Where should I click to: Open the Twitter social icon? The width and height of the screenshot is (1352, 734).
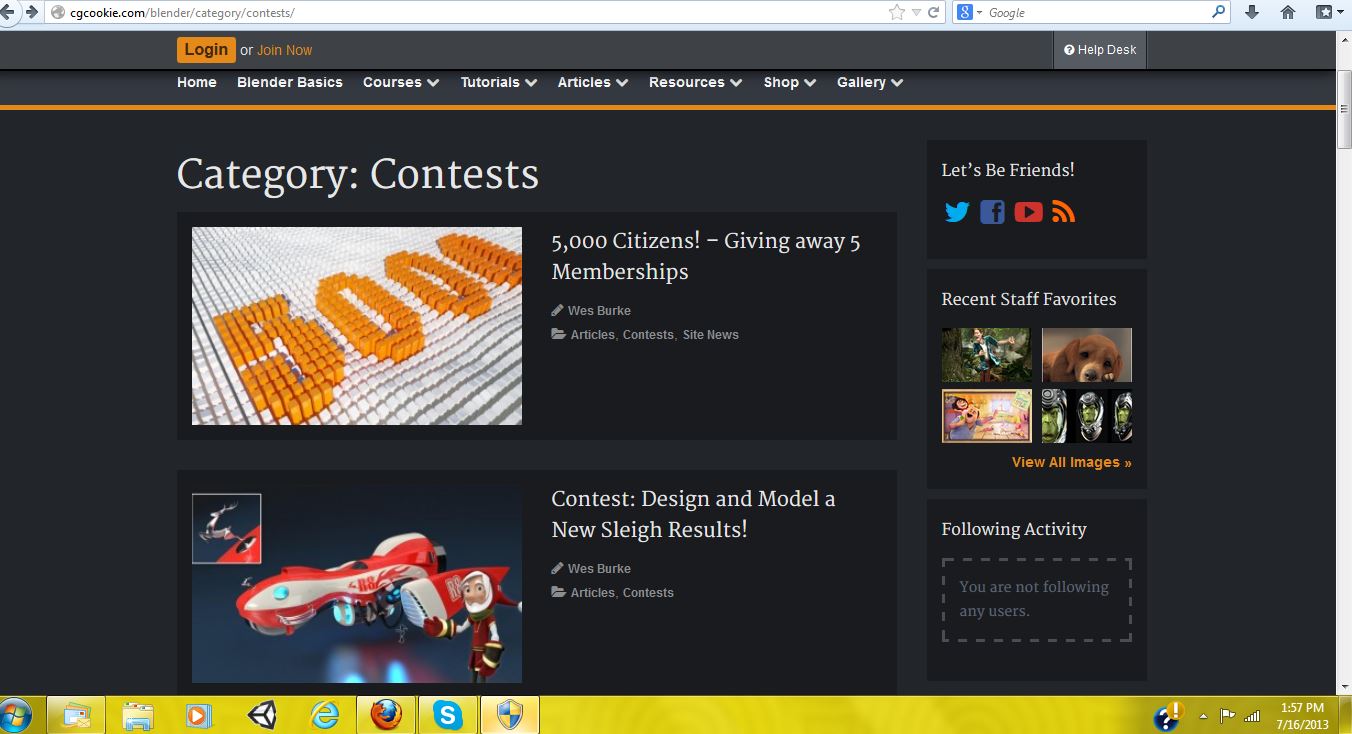coord(957,212)
